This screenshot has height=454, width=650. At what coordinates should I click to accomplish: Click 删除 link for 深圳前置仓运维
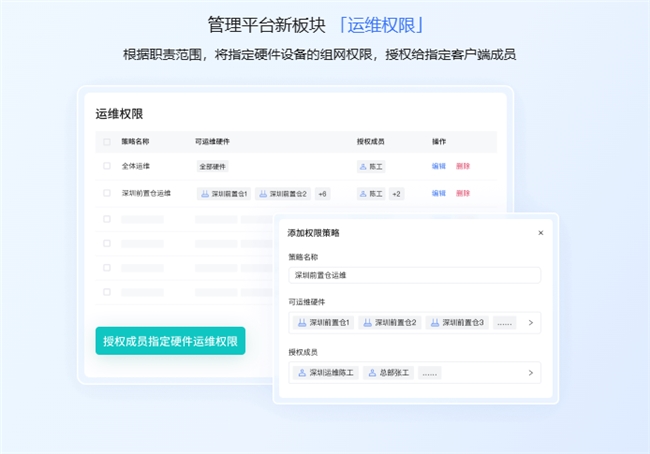[x=462, y=194]
